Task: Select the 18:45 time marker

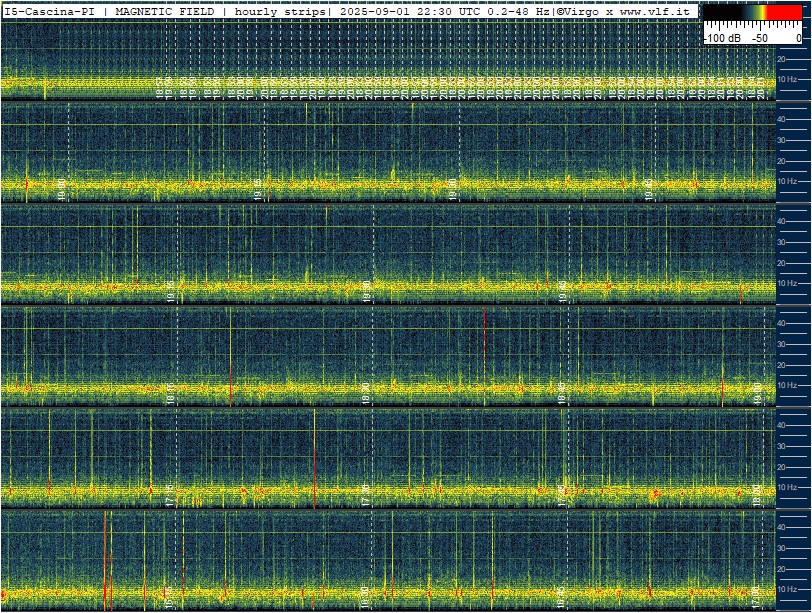Action: (561, 393)
